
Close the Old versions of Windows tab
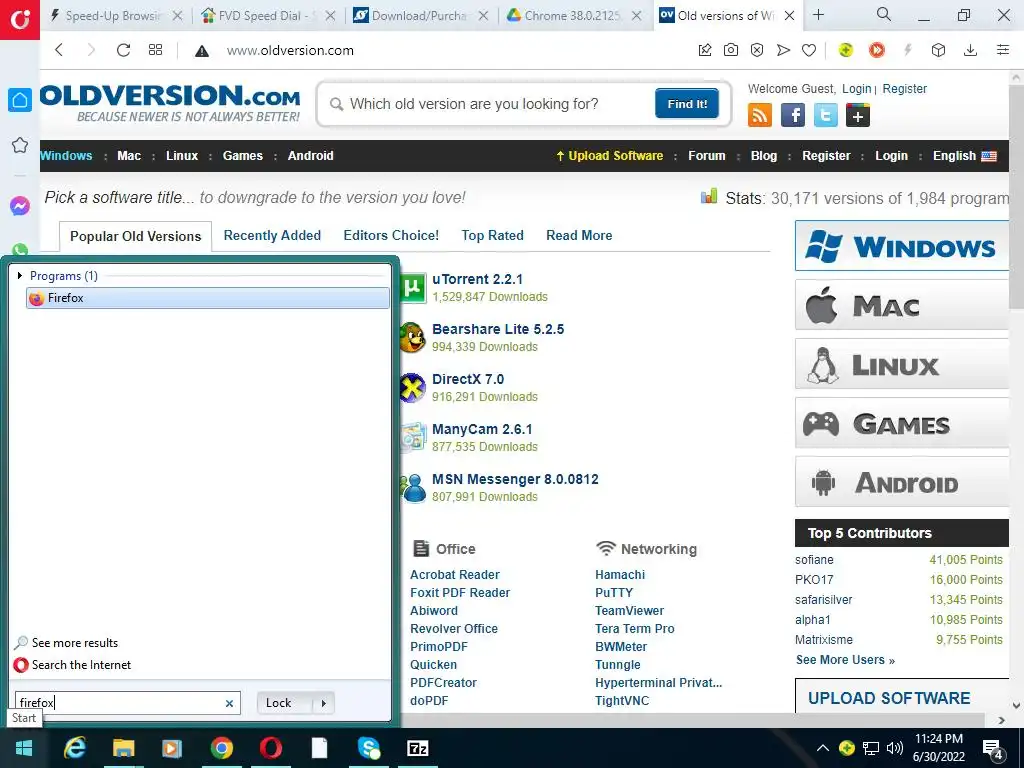click(790, 16)
